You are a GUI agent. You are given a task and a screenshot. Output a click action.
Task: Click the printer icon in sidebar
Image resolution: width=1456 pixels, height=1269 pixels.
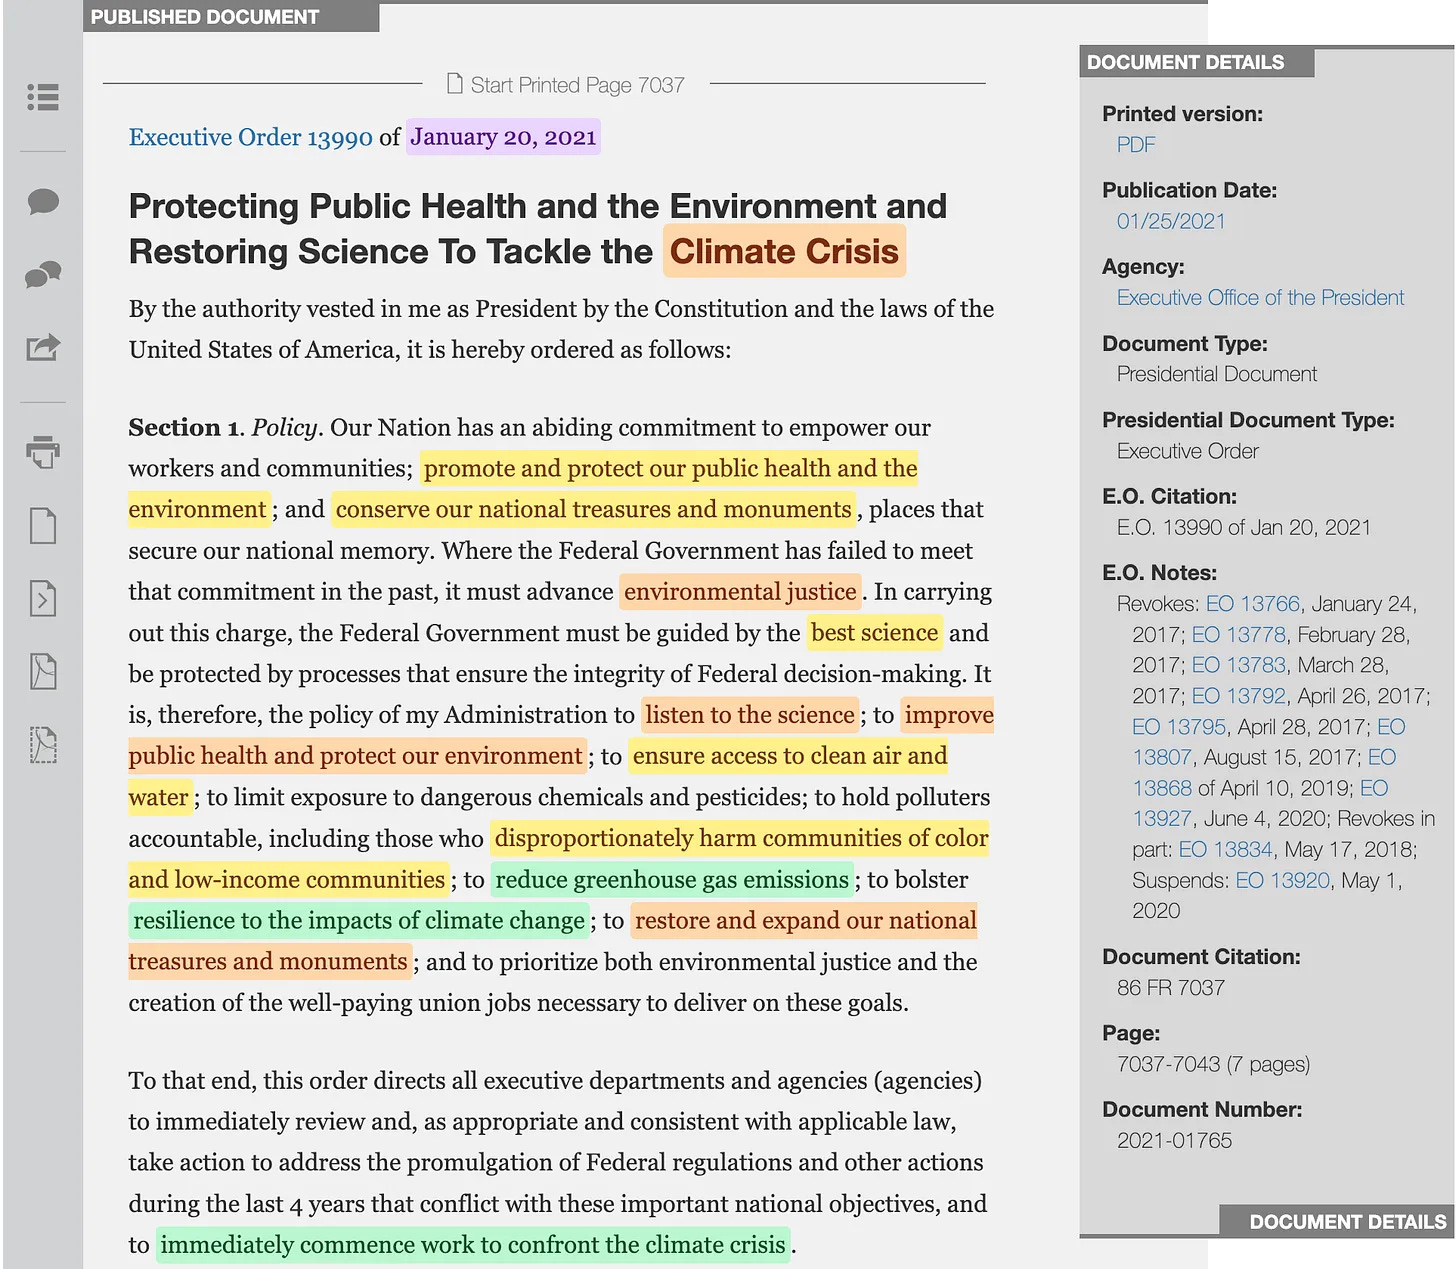click(43, 452)
